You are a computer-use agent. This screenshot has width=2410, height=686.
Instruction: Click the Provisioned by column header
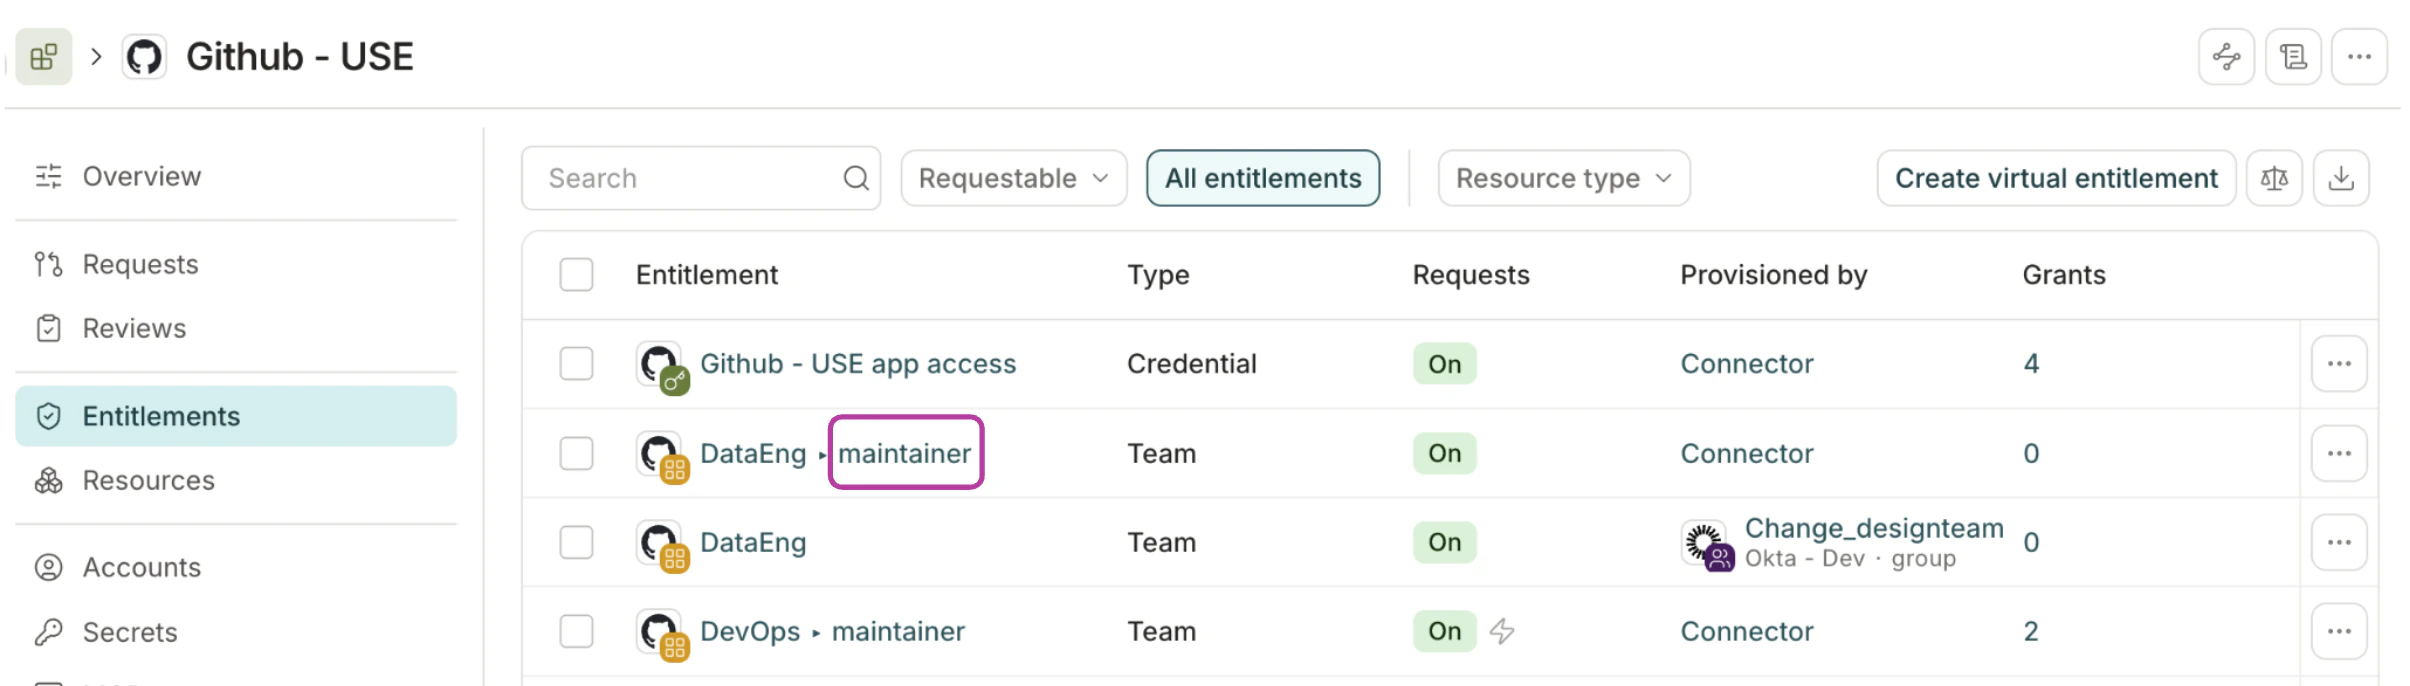pyautogui.click(x=1774, y=275)
